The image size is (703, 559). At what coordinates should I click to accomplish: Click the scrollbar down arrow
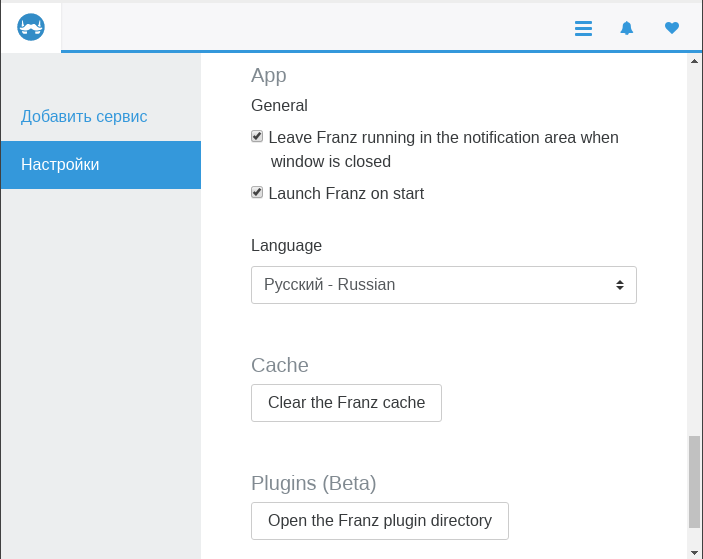pos(694,553)
